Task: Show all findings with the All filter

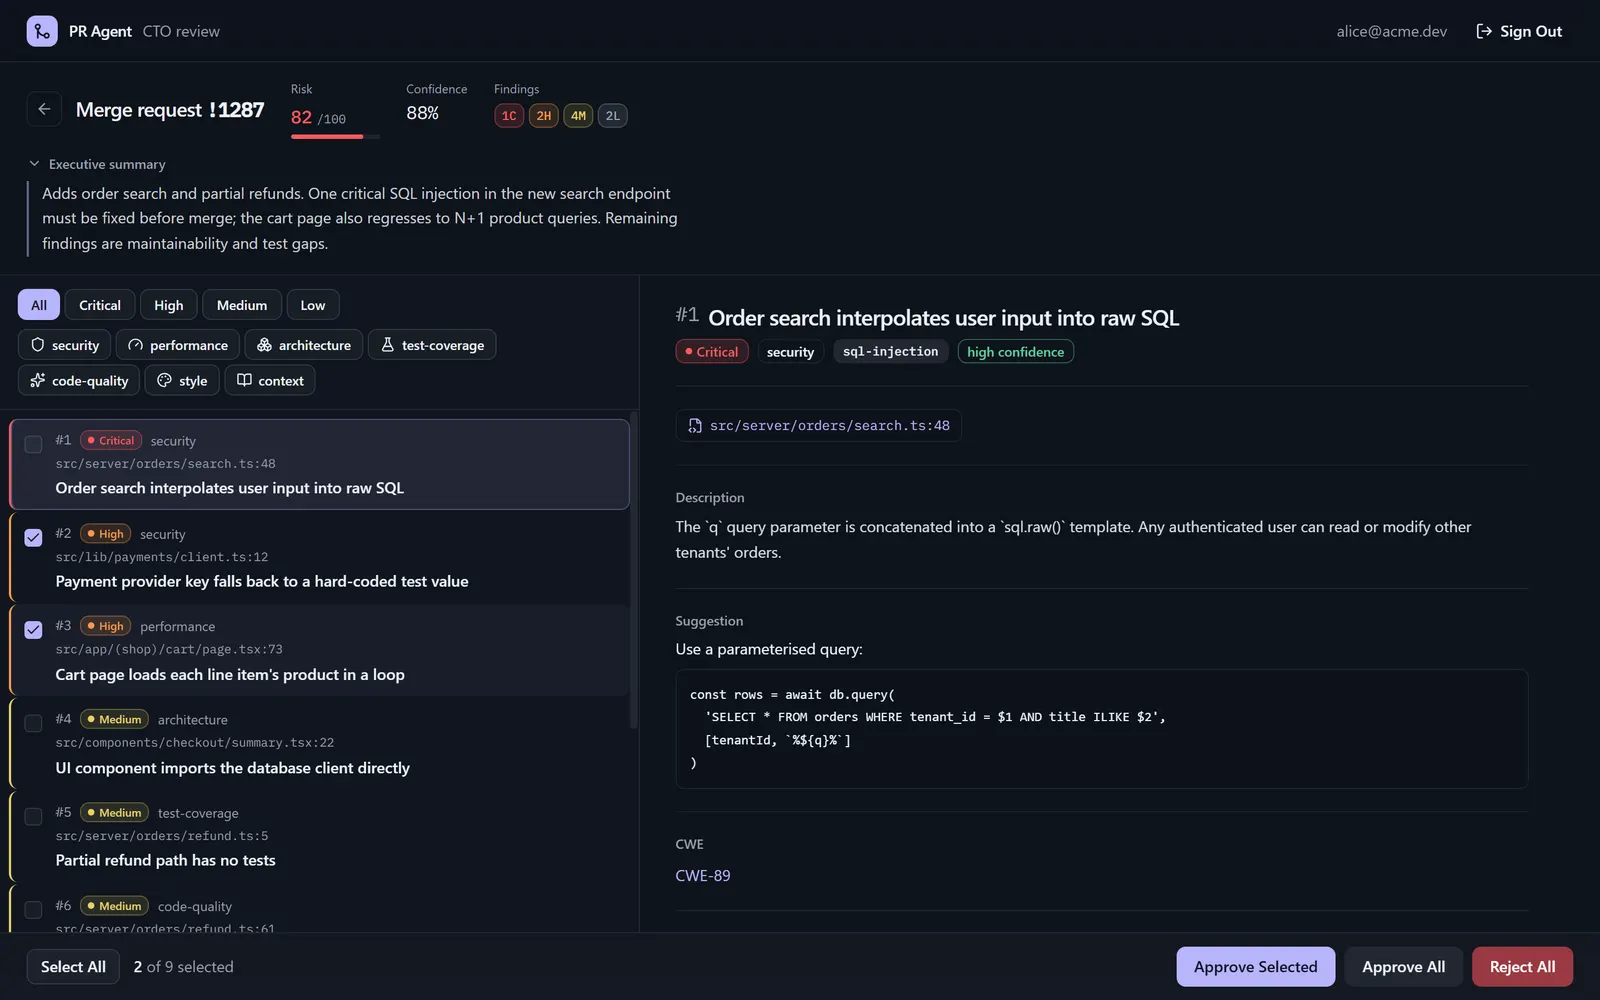Action: pos(39,305)
